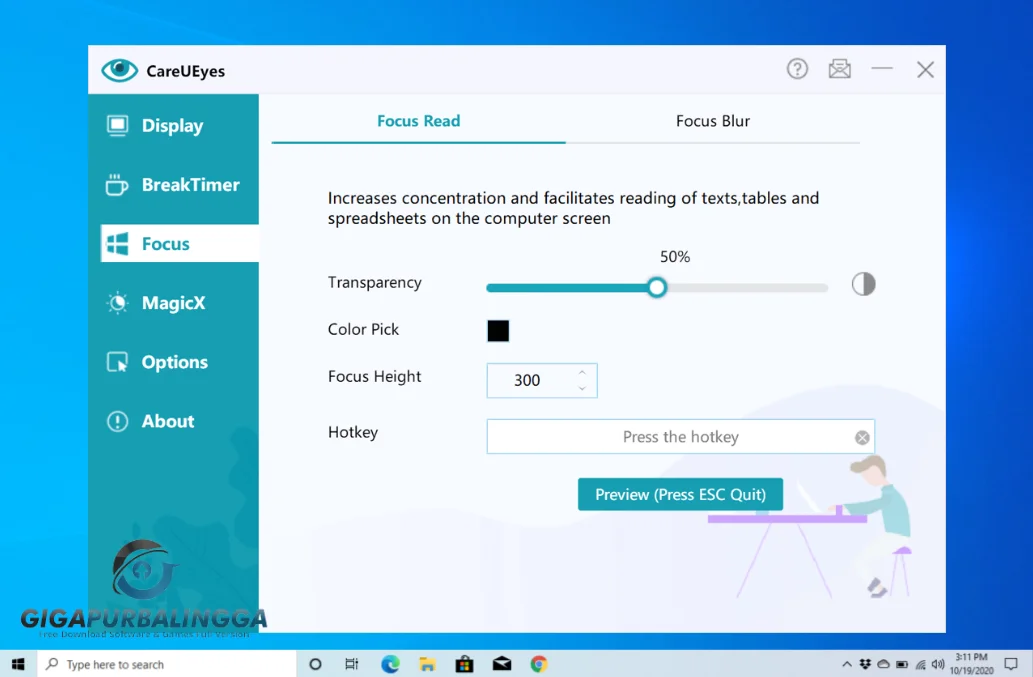
Task: Increase Focus Height with up arrow
Action: [x=582, y=373]
